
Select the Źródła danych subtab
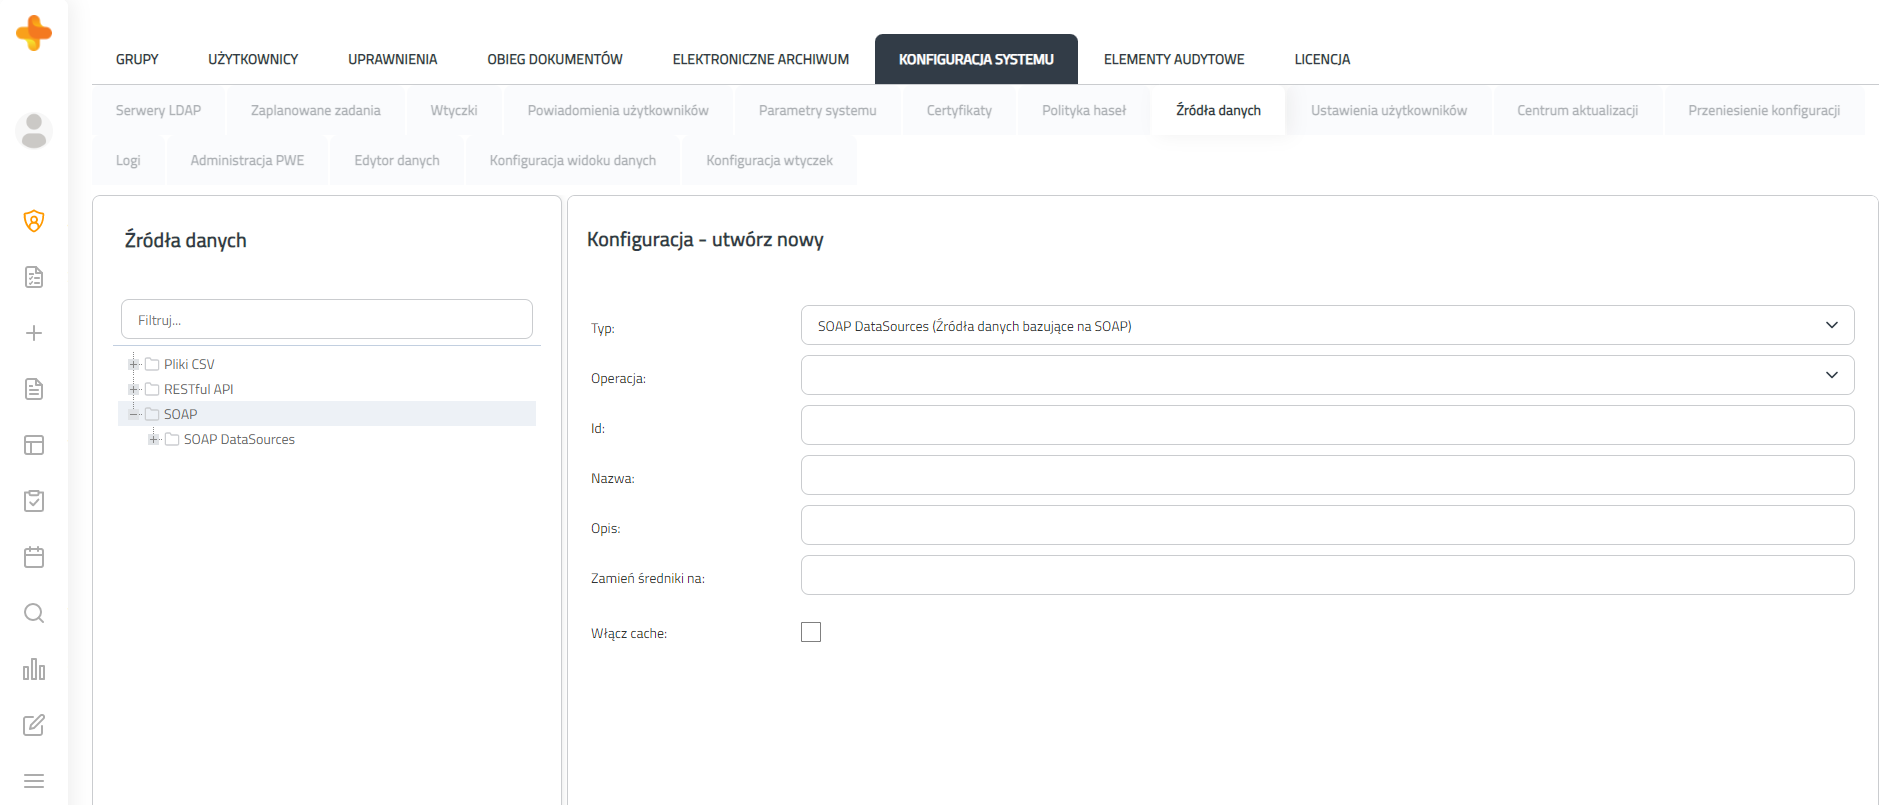click(1218, 110)
